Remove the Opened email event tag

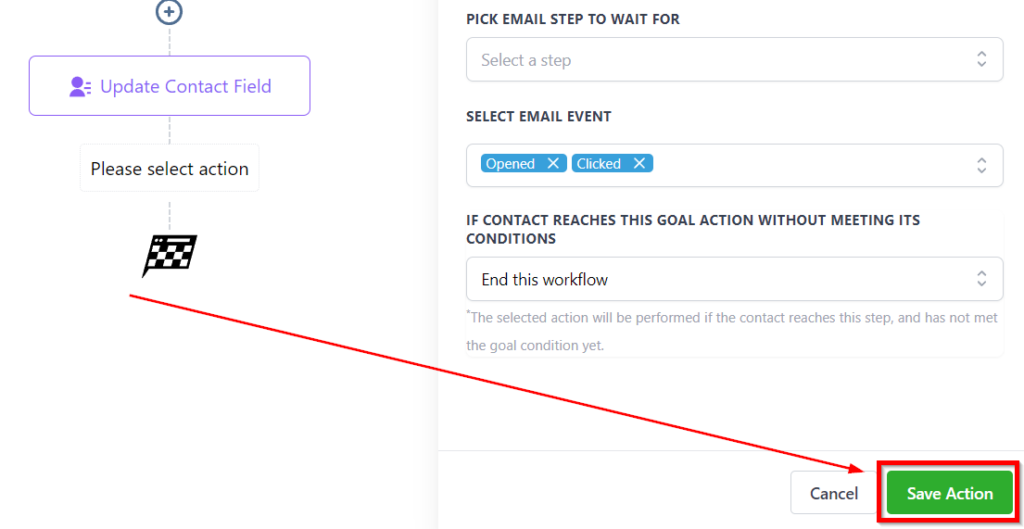[x=552, y=164]
